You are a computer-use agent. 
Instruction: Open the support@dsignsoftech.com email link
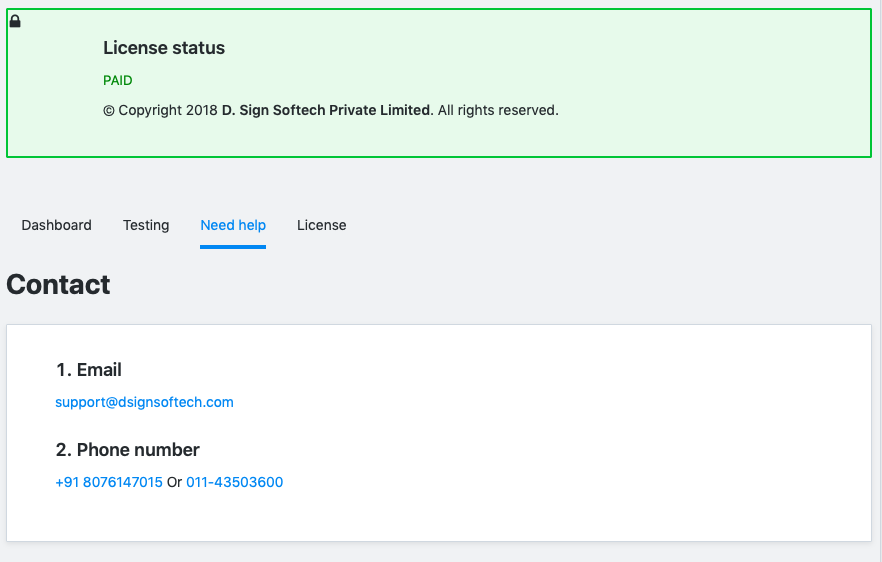(144, 402)
